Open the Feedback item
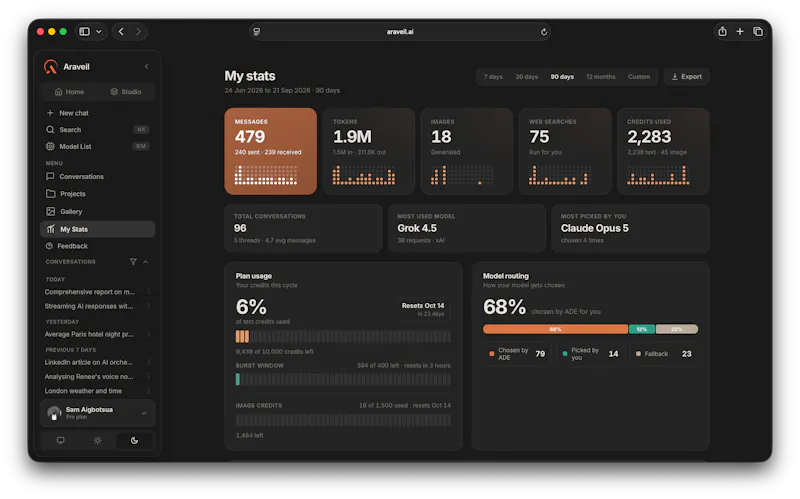The height and width of the screenshot is (499, 800). 97,246
